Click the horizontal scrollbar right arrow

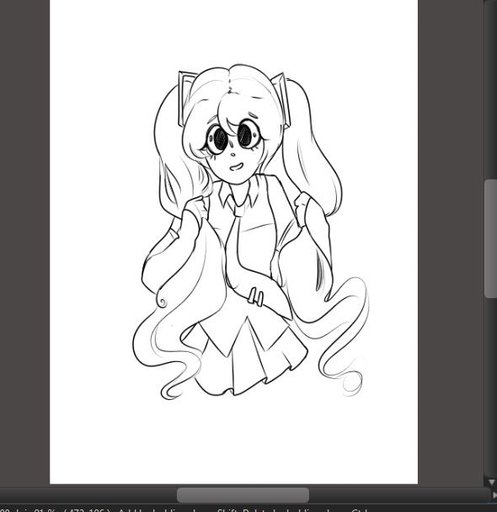coord(494,496)
